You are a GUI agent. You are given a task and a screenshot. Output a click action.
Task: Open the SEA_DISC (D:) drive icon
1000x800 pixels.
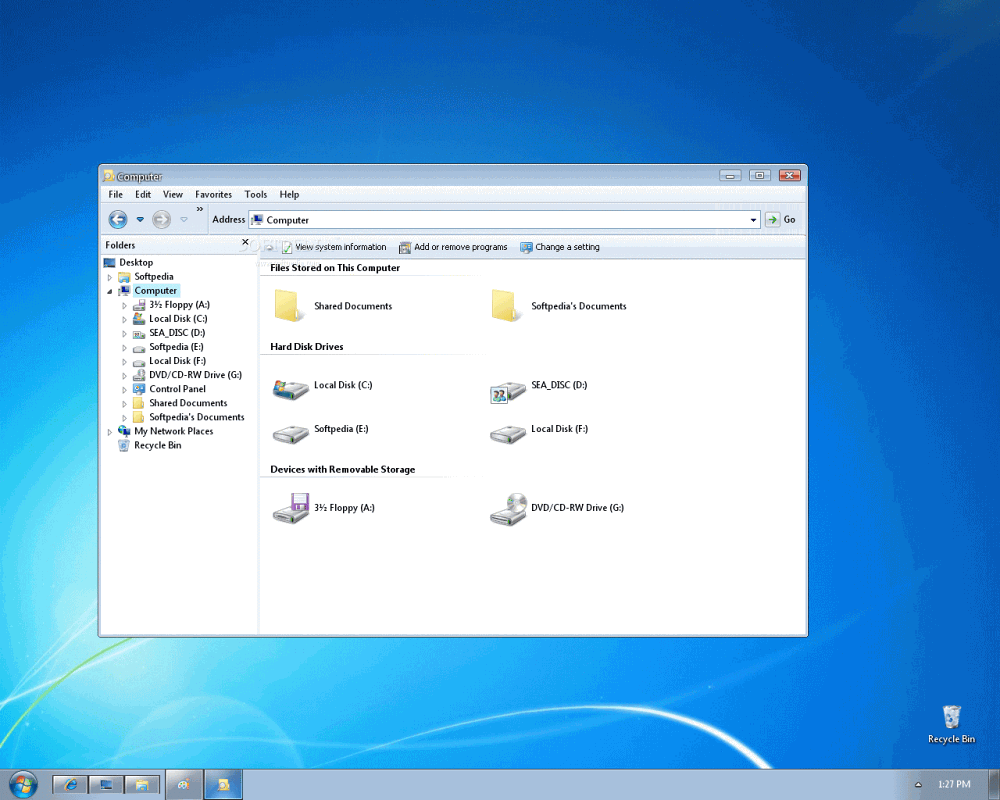(x=507, y=390)
